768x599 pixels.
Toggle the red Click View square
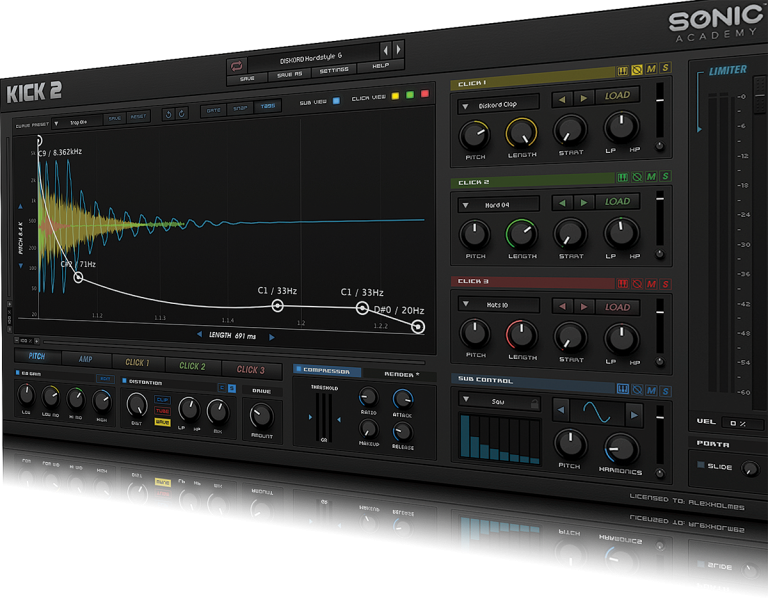pyautogui.click(x=425, y=94)
